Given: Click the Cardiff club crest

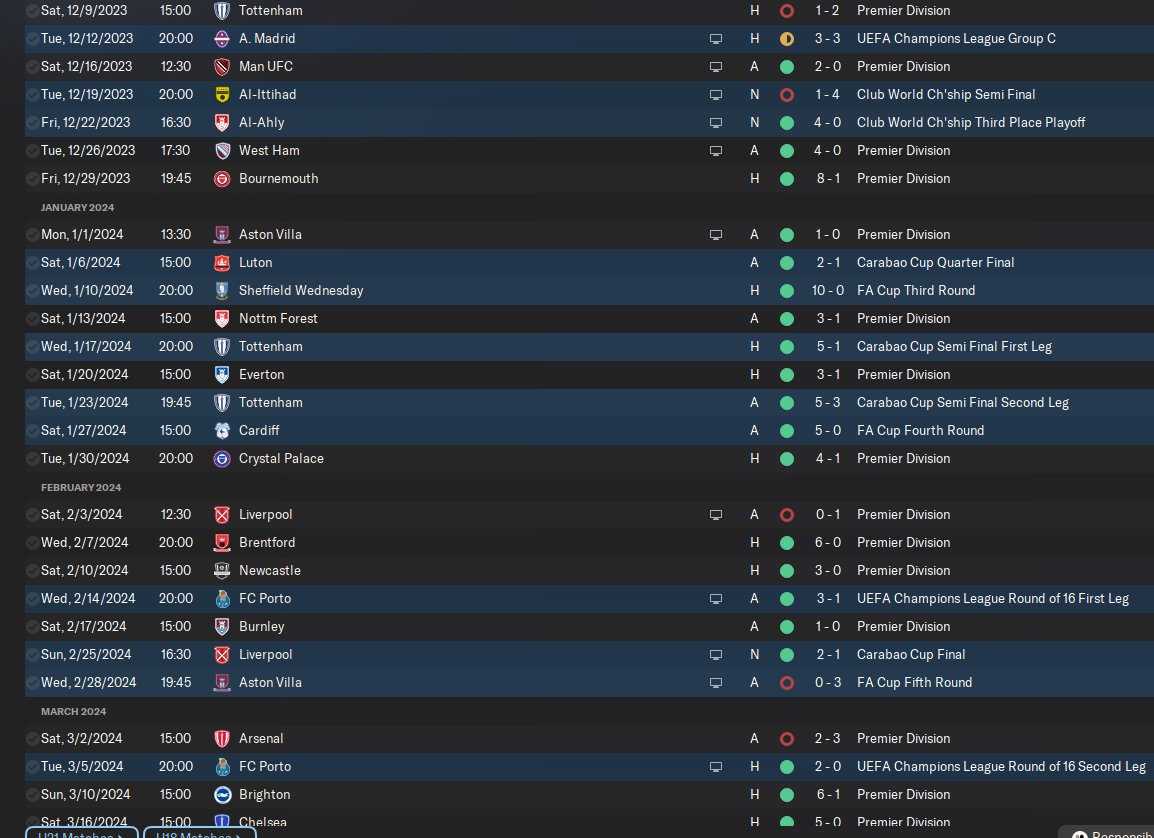Looking at the screenshot, I should pos(222,431).
